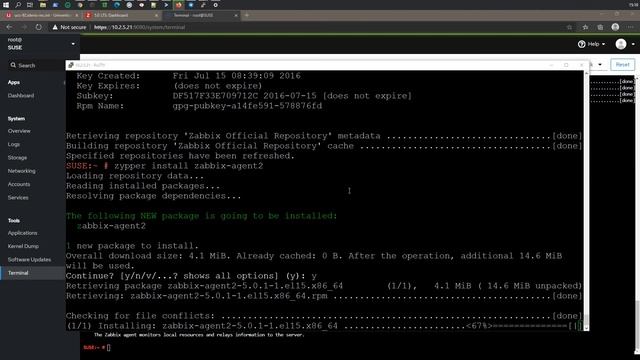Open Task View on the taskbar
This screenshot has height=360, width=640.
(x=30, y=5)
